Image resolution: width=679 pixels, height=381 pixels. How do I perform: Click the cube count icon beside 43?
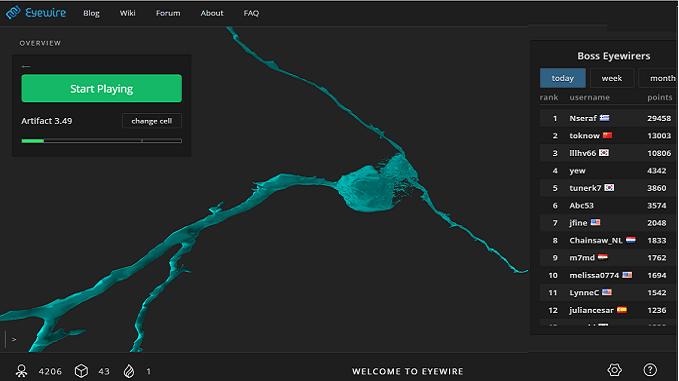point(81,371)
